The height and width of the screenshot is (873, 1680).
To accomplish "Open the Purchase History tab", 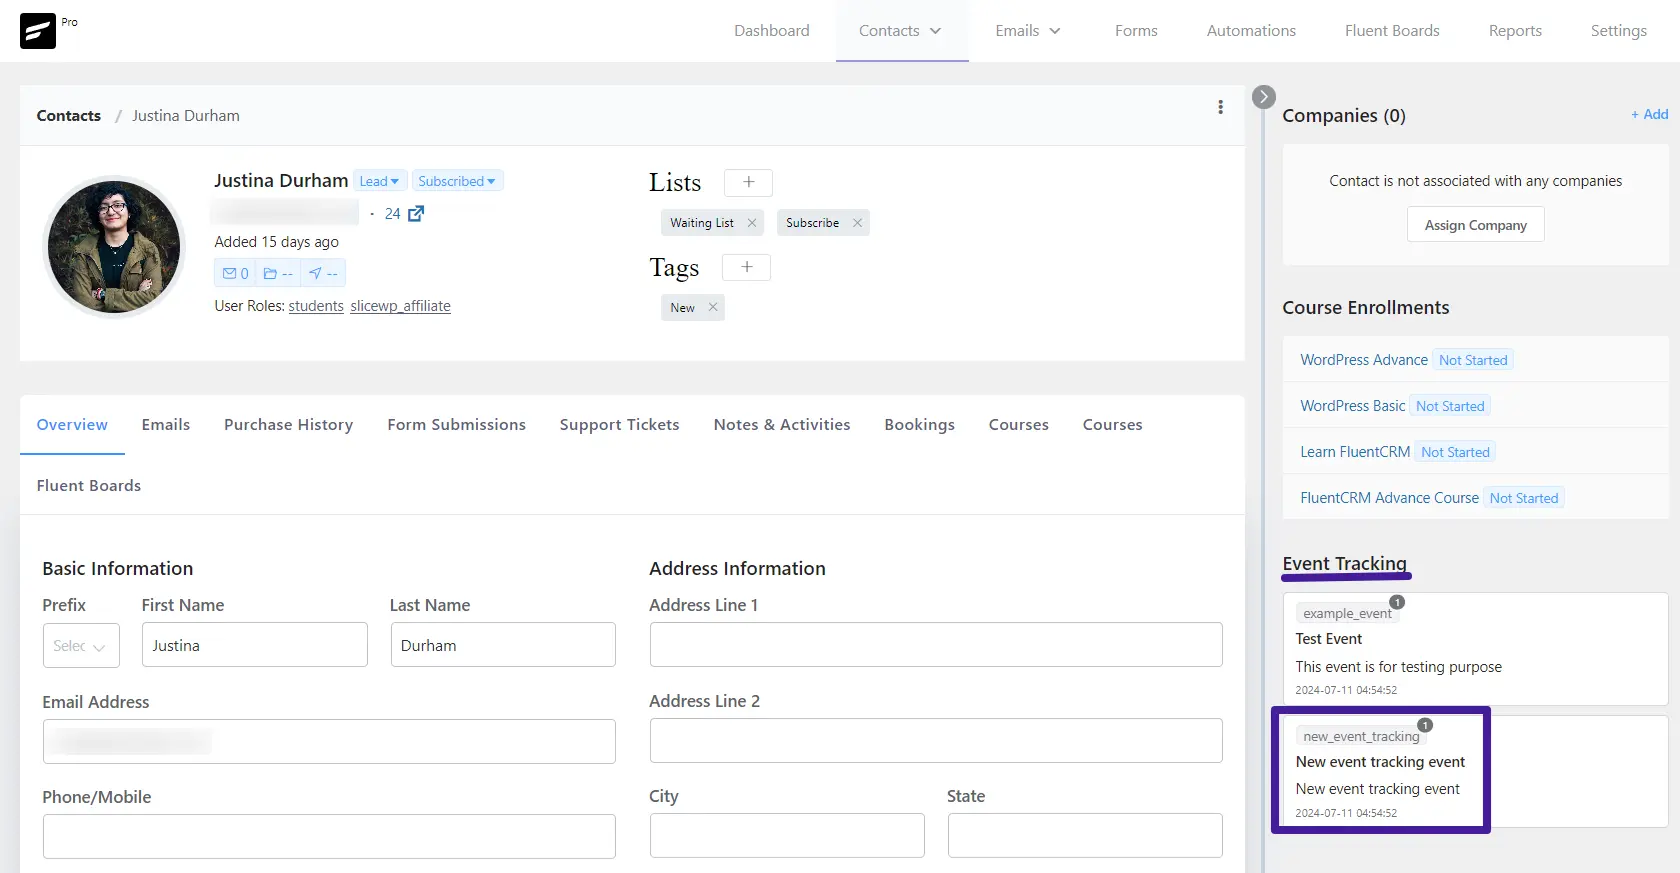I will point(289,425).
